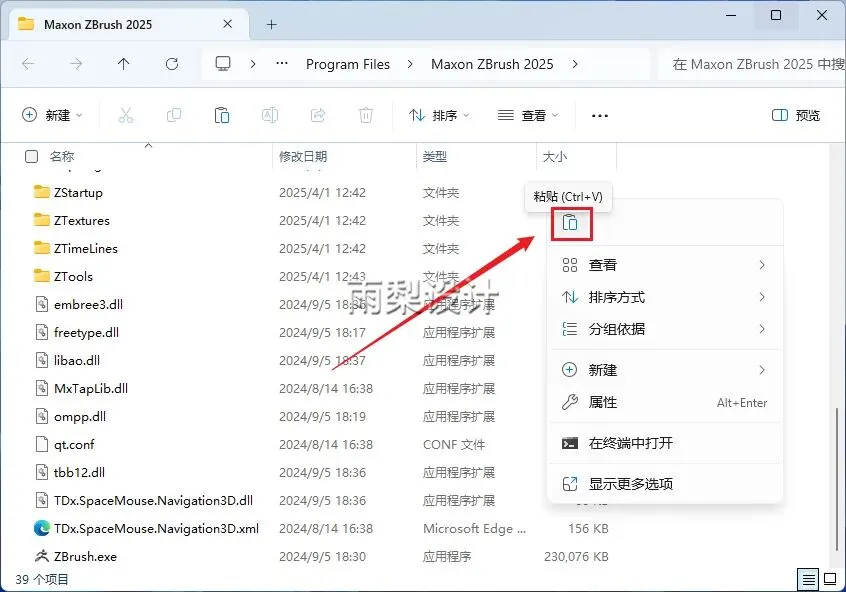Click Maxon ZBrush 2025 in the address bar
Image resolution: width=846 pixels, height=592 pixels.
pyautogui.click(x=492, y=64)
